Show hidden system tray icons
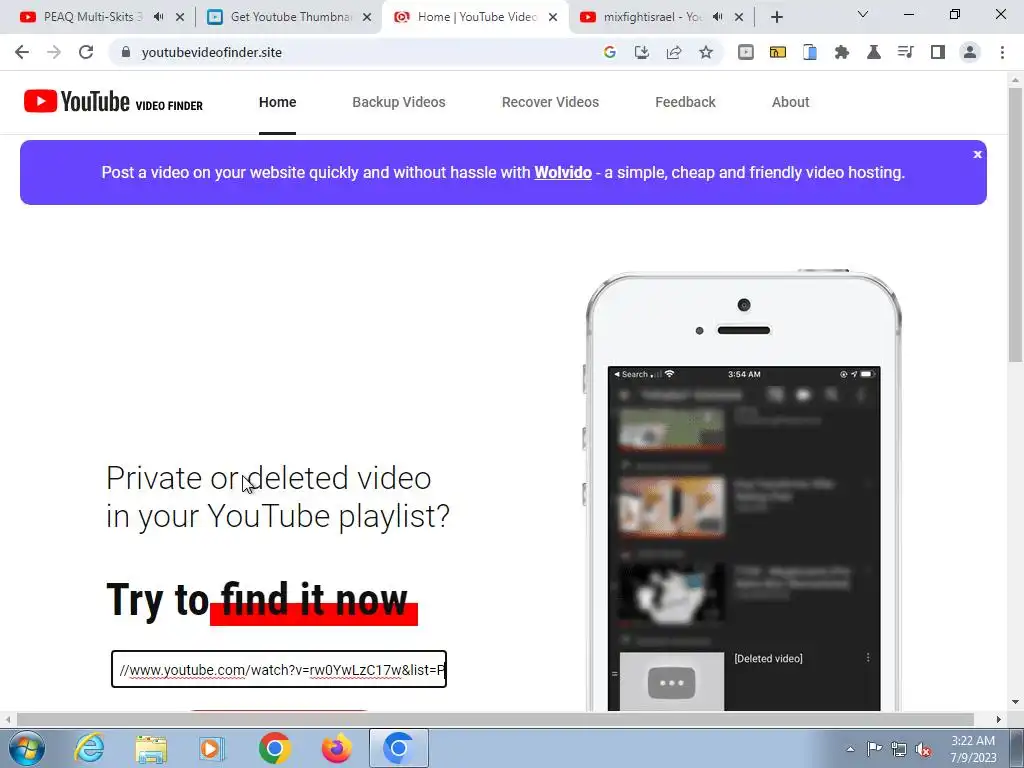The height and width of the screenshot is (768, 1024). pyautogui.click(x=850, y=749)
